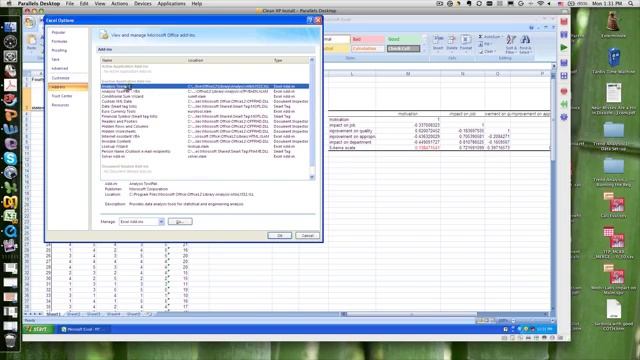Image resolution: width=640 pixels, height=360 pixels.
Task: Select Solver Add-in row
Action: pos(205,156)
